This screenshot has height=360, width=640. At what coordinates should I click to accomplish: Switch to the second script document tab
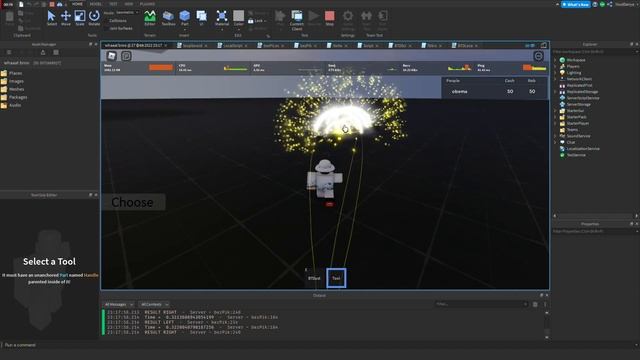point(233,46)
